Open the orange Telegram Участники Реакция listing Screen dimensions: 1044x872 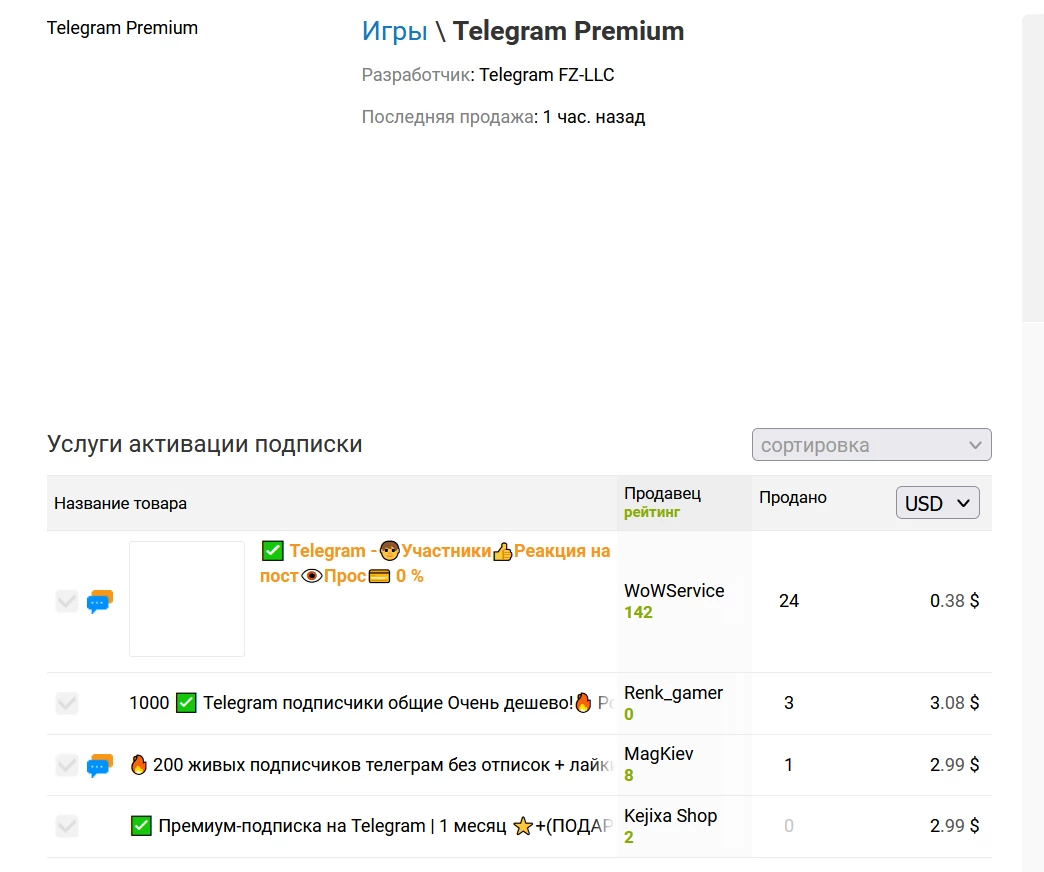[x=435, y=563]
